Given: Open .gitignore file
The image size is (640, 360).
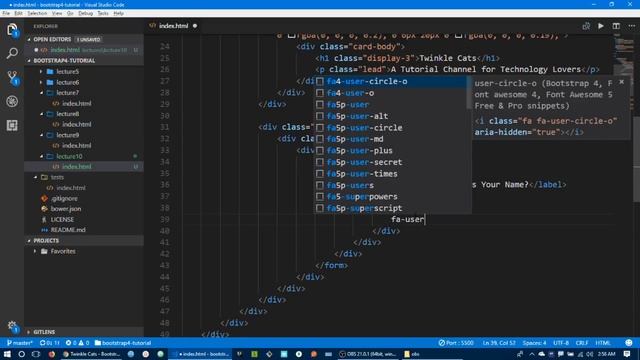Looking at the screenshot, I should 84,198.
